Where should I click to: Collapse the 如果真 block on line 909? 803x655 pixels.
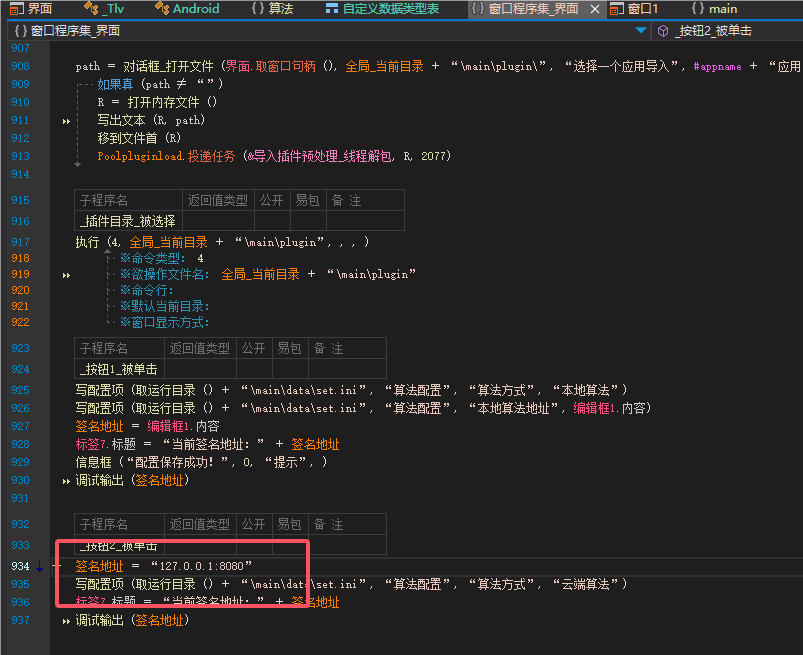(x=78, y=84)
